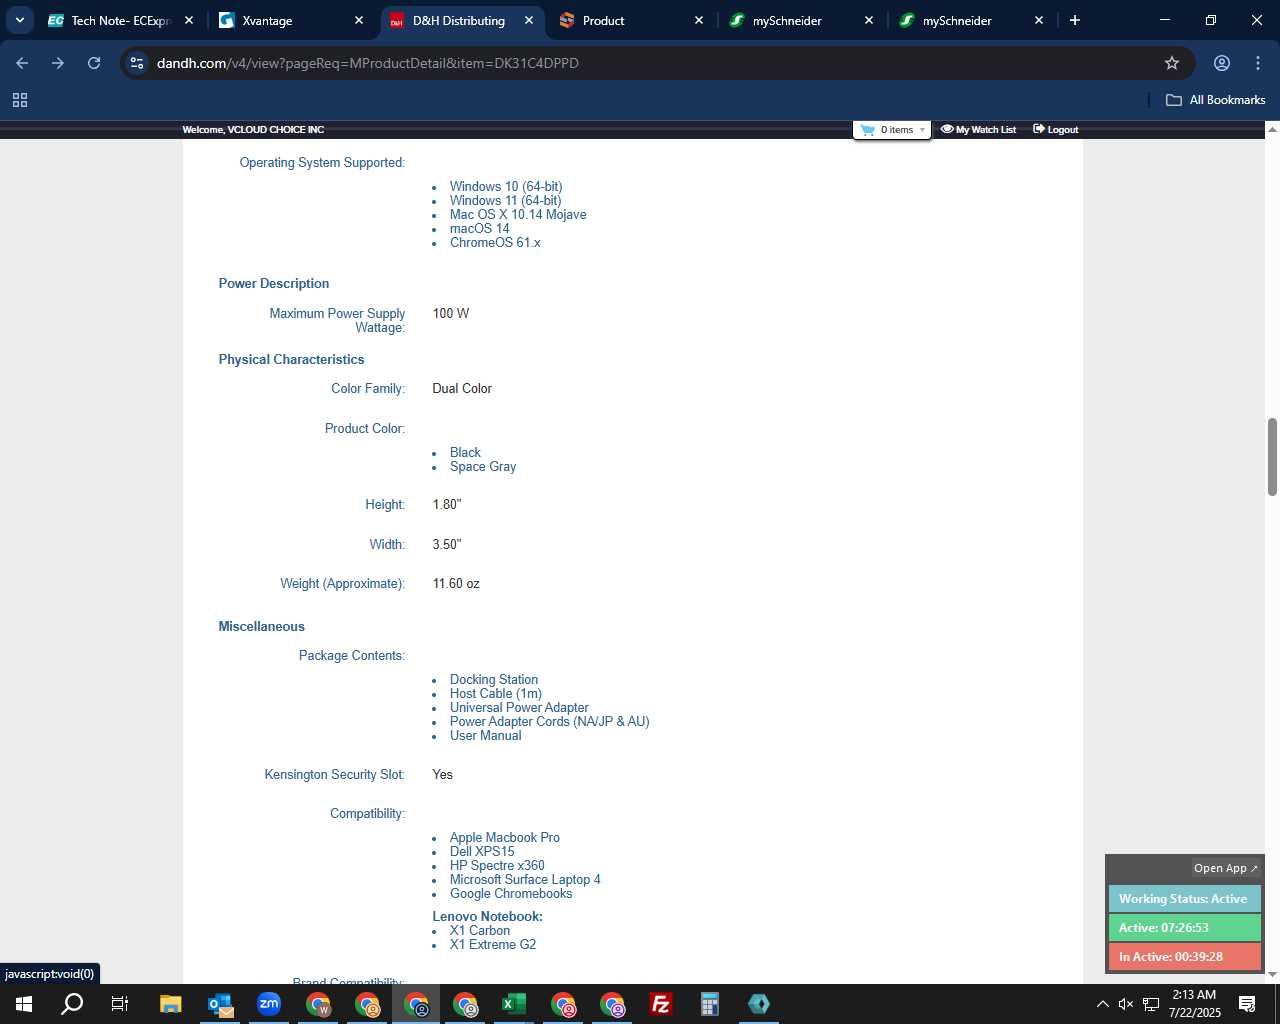This screenshot has height=1024, width=1280.
Task: Open File Explorer from taskbar
Action: click(170, 1004)
